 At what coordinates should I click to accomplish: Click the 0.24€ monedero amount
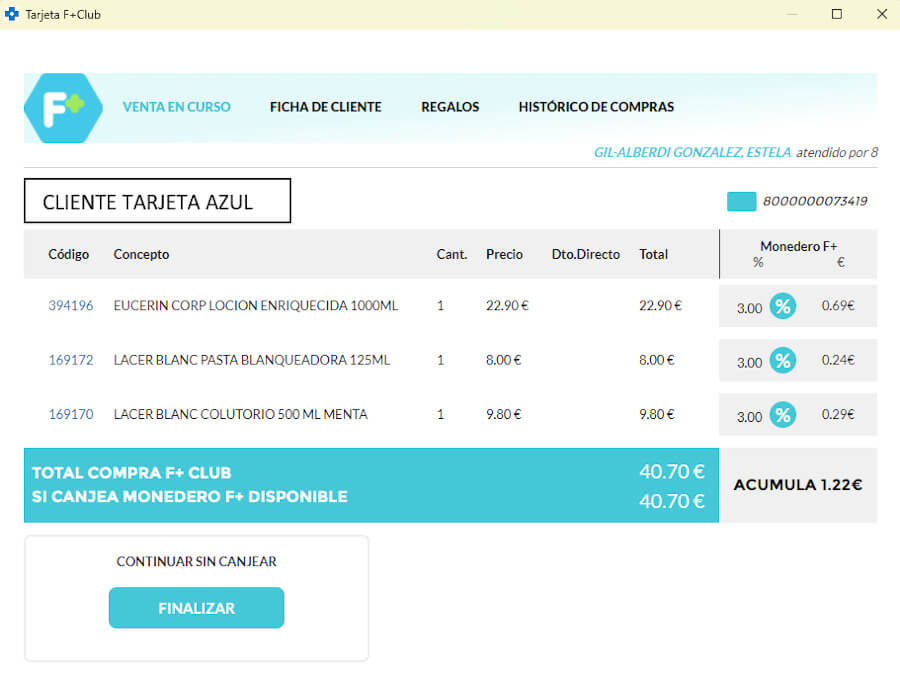[x=838, y=360]
